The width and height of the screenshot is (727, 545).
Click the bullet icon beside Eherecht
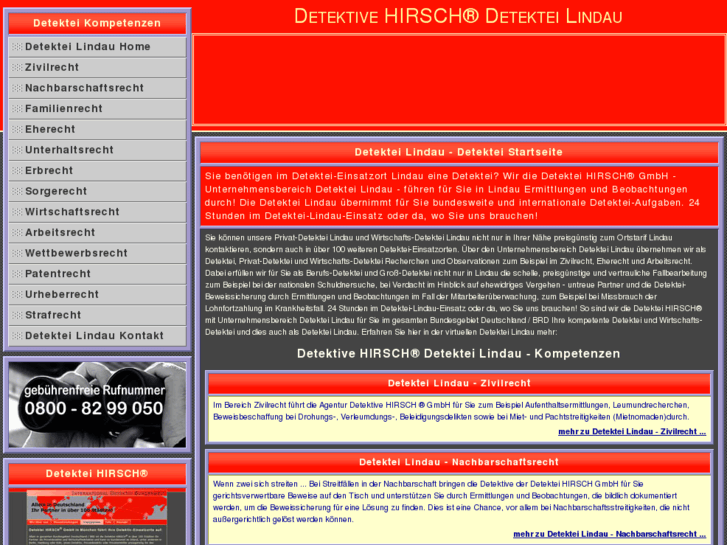tap(17, 129)
